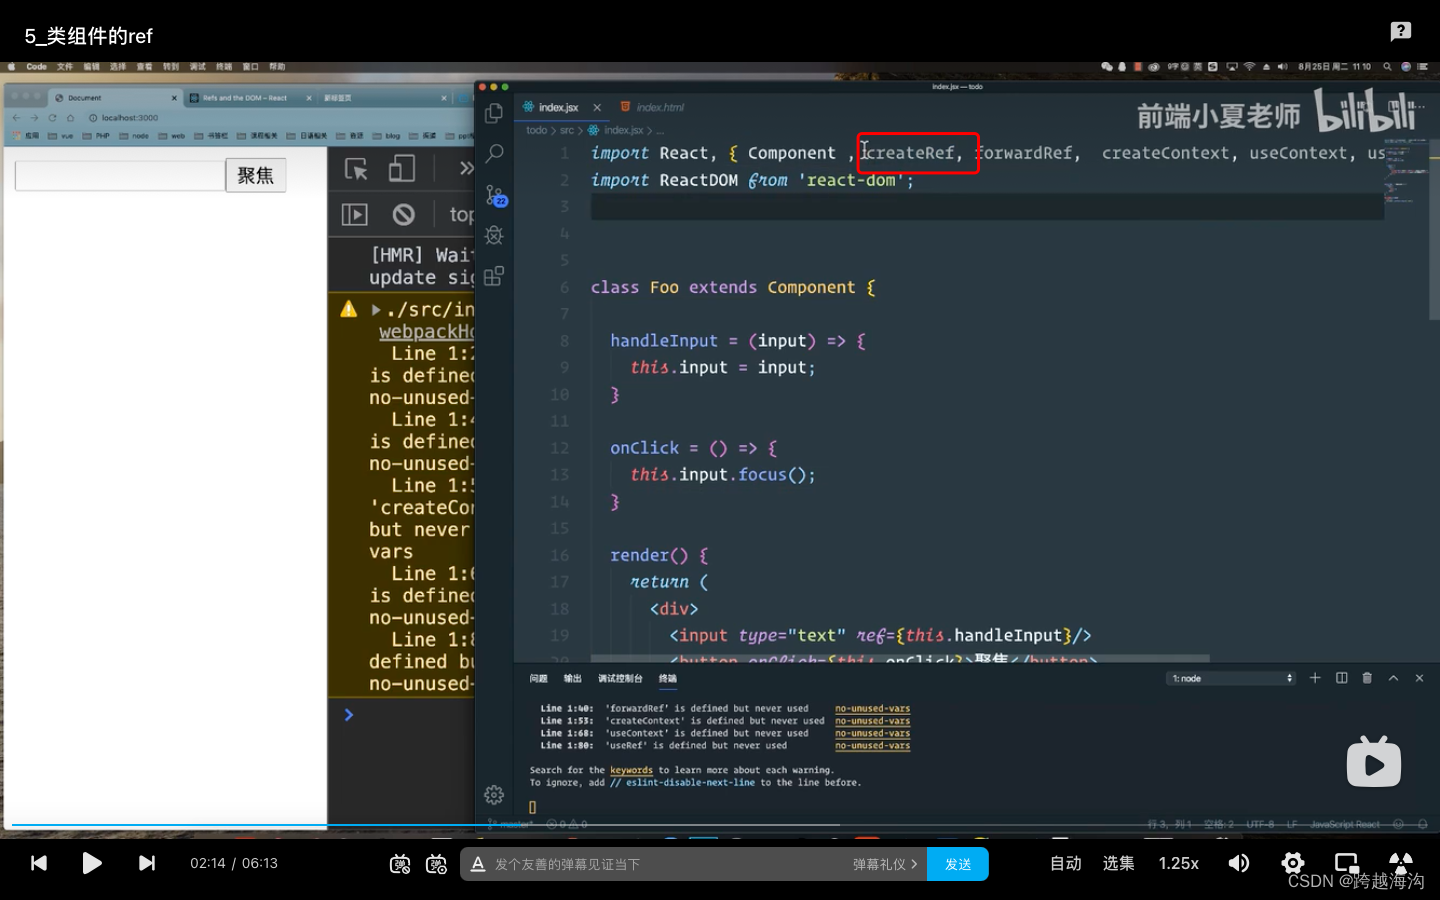The image size is (1440, 900).
Task: Activate DevTools inspect element icon
Action: [356, 169]
